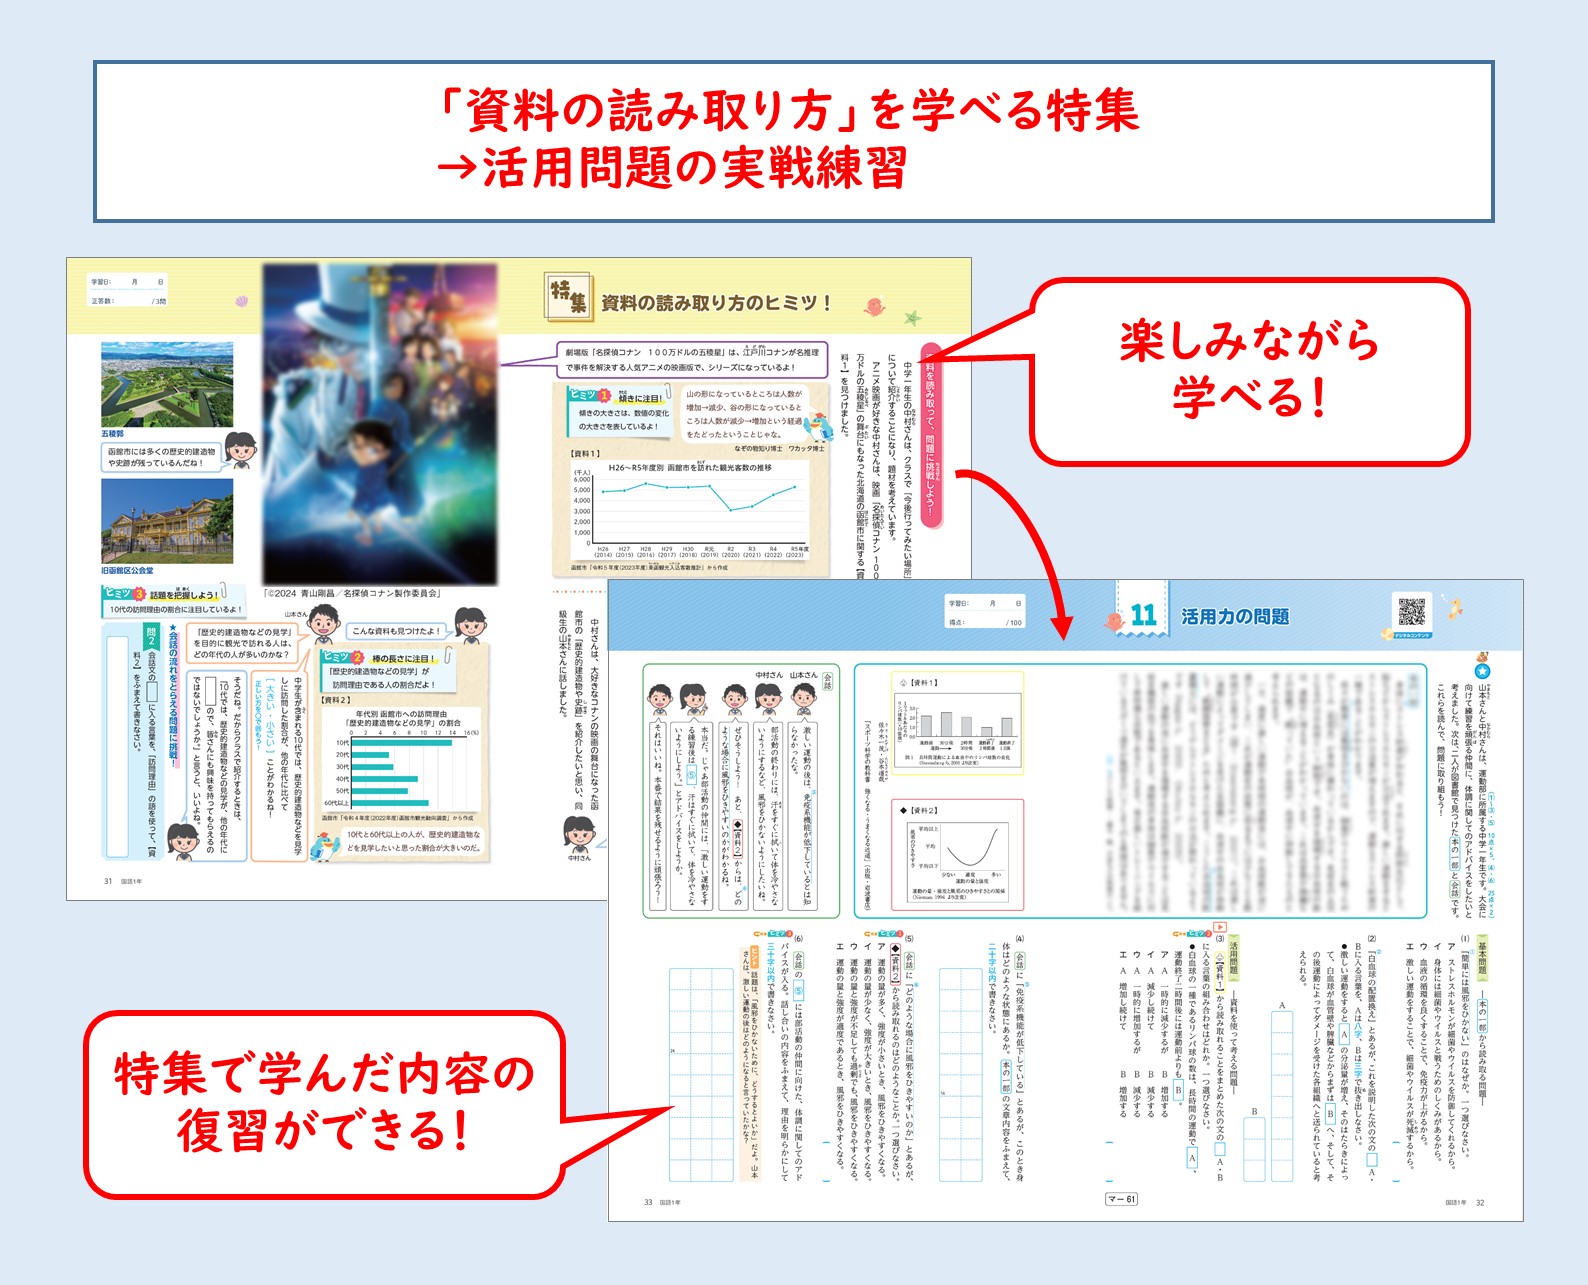Click the 学習日 field on the left page

[128, 282]
